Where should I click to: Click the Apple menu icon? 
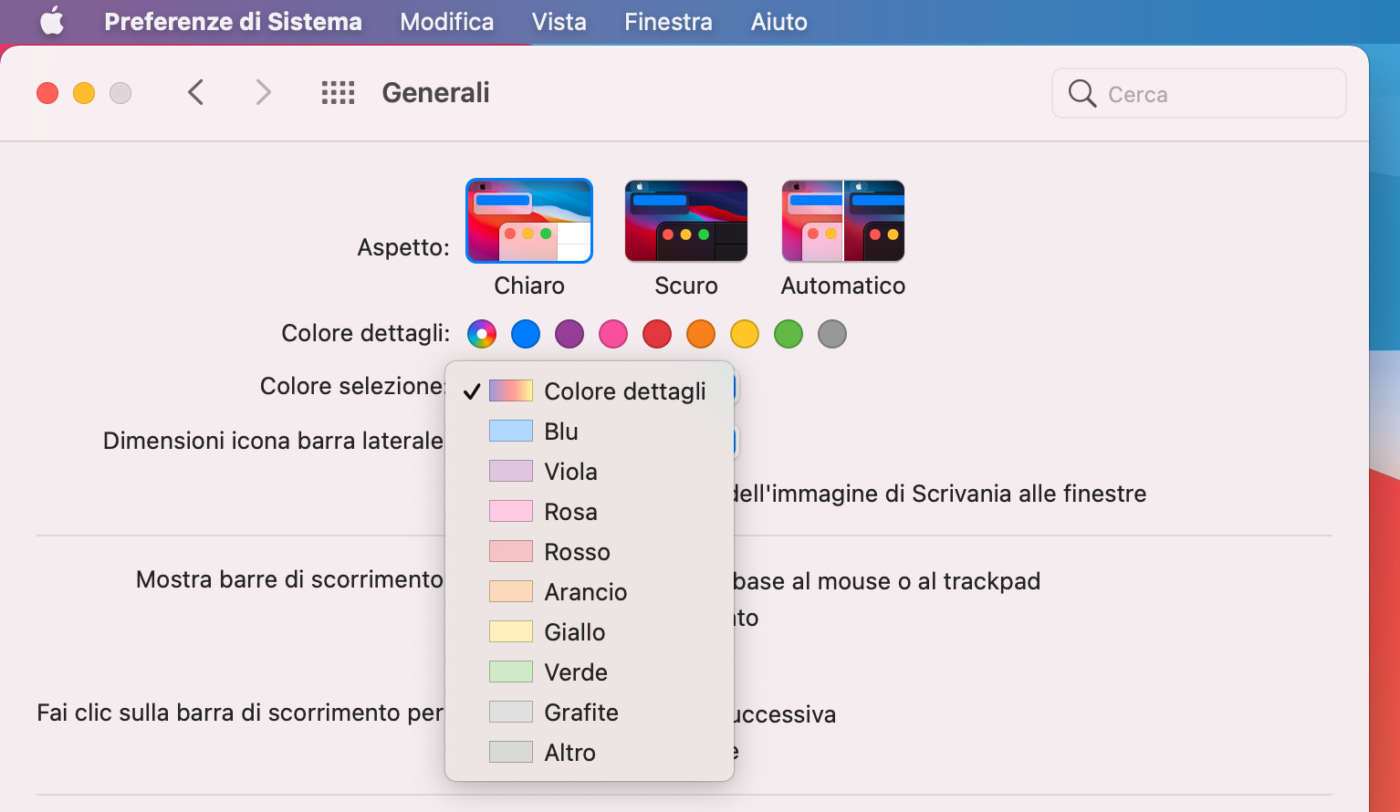click(x=52, y=21)
